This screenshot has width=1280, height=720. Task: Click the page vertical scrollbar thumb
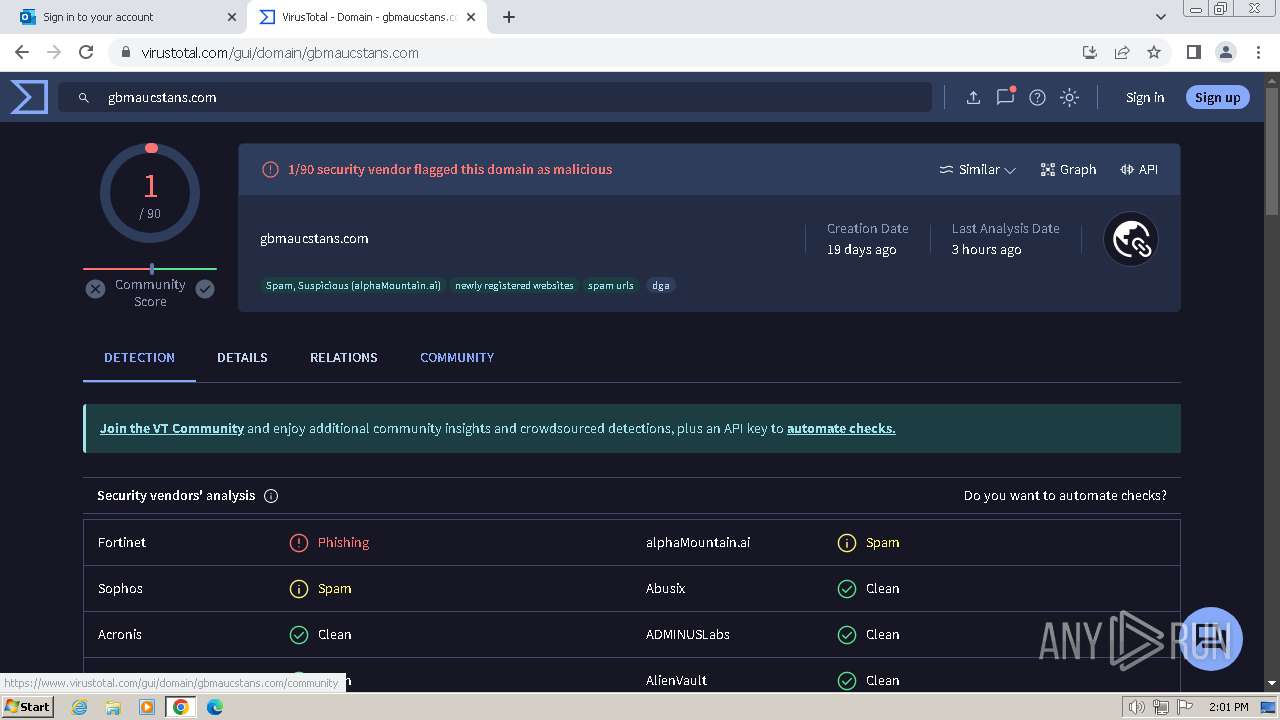(x=1272, y=150)
